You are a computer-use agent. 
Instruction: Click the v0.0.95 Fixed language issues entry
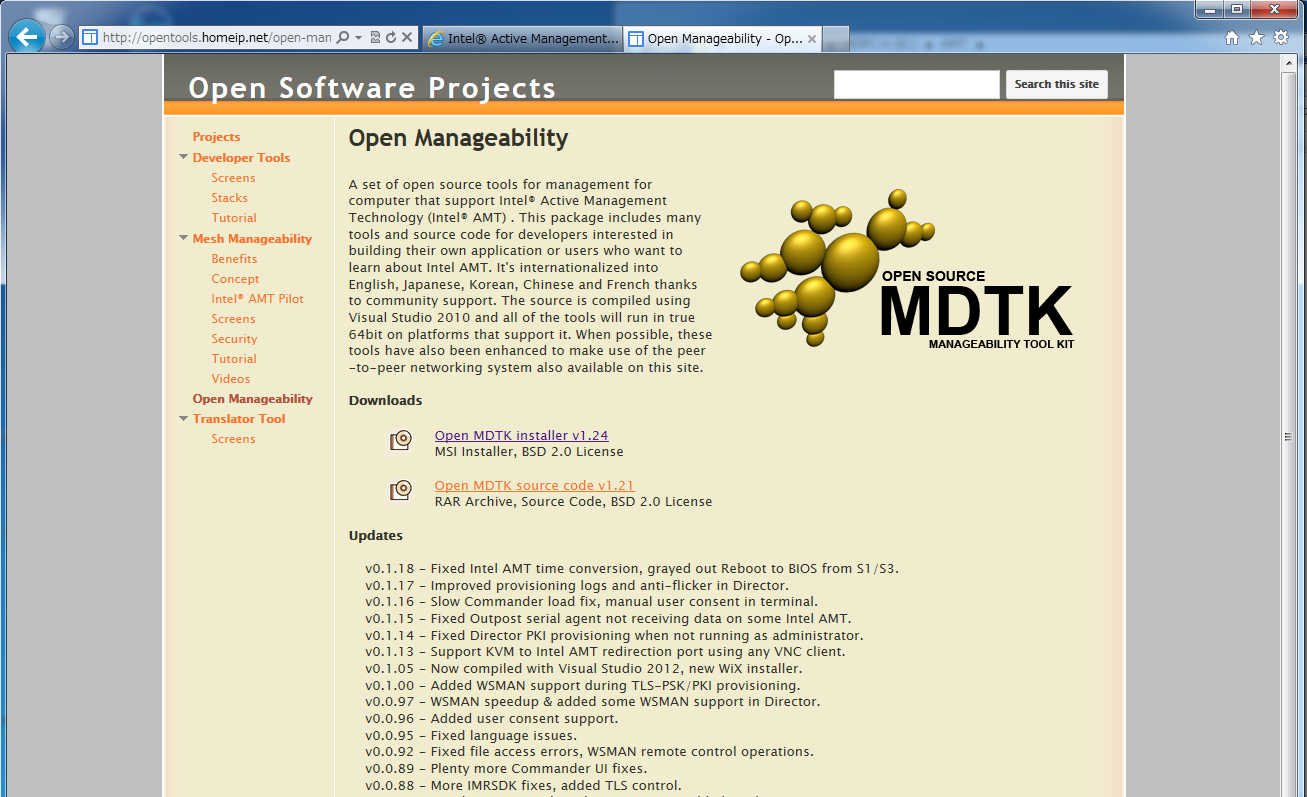(469, 735)
